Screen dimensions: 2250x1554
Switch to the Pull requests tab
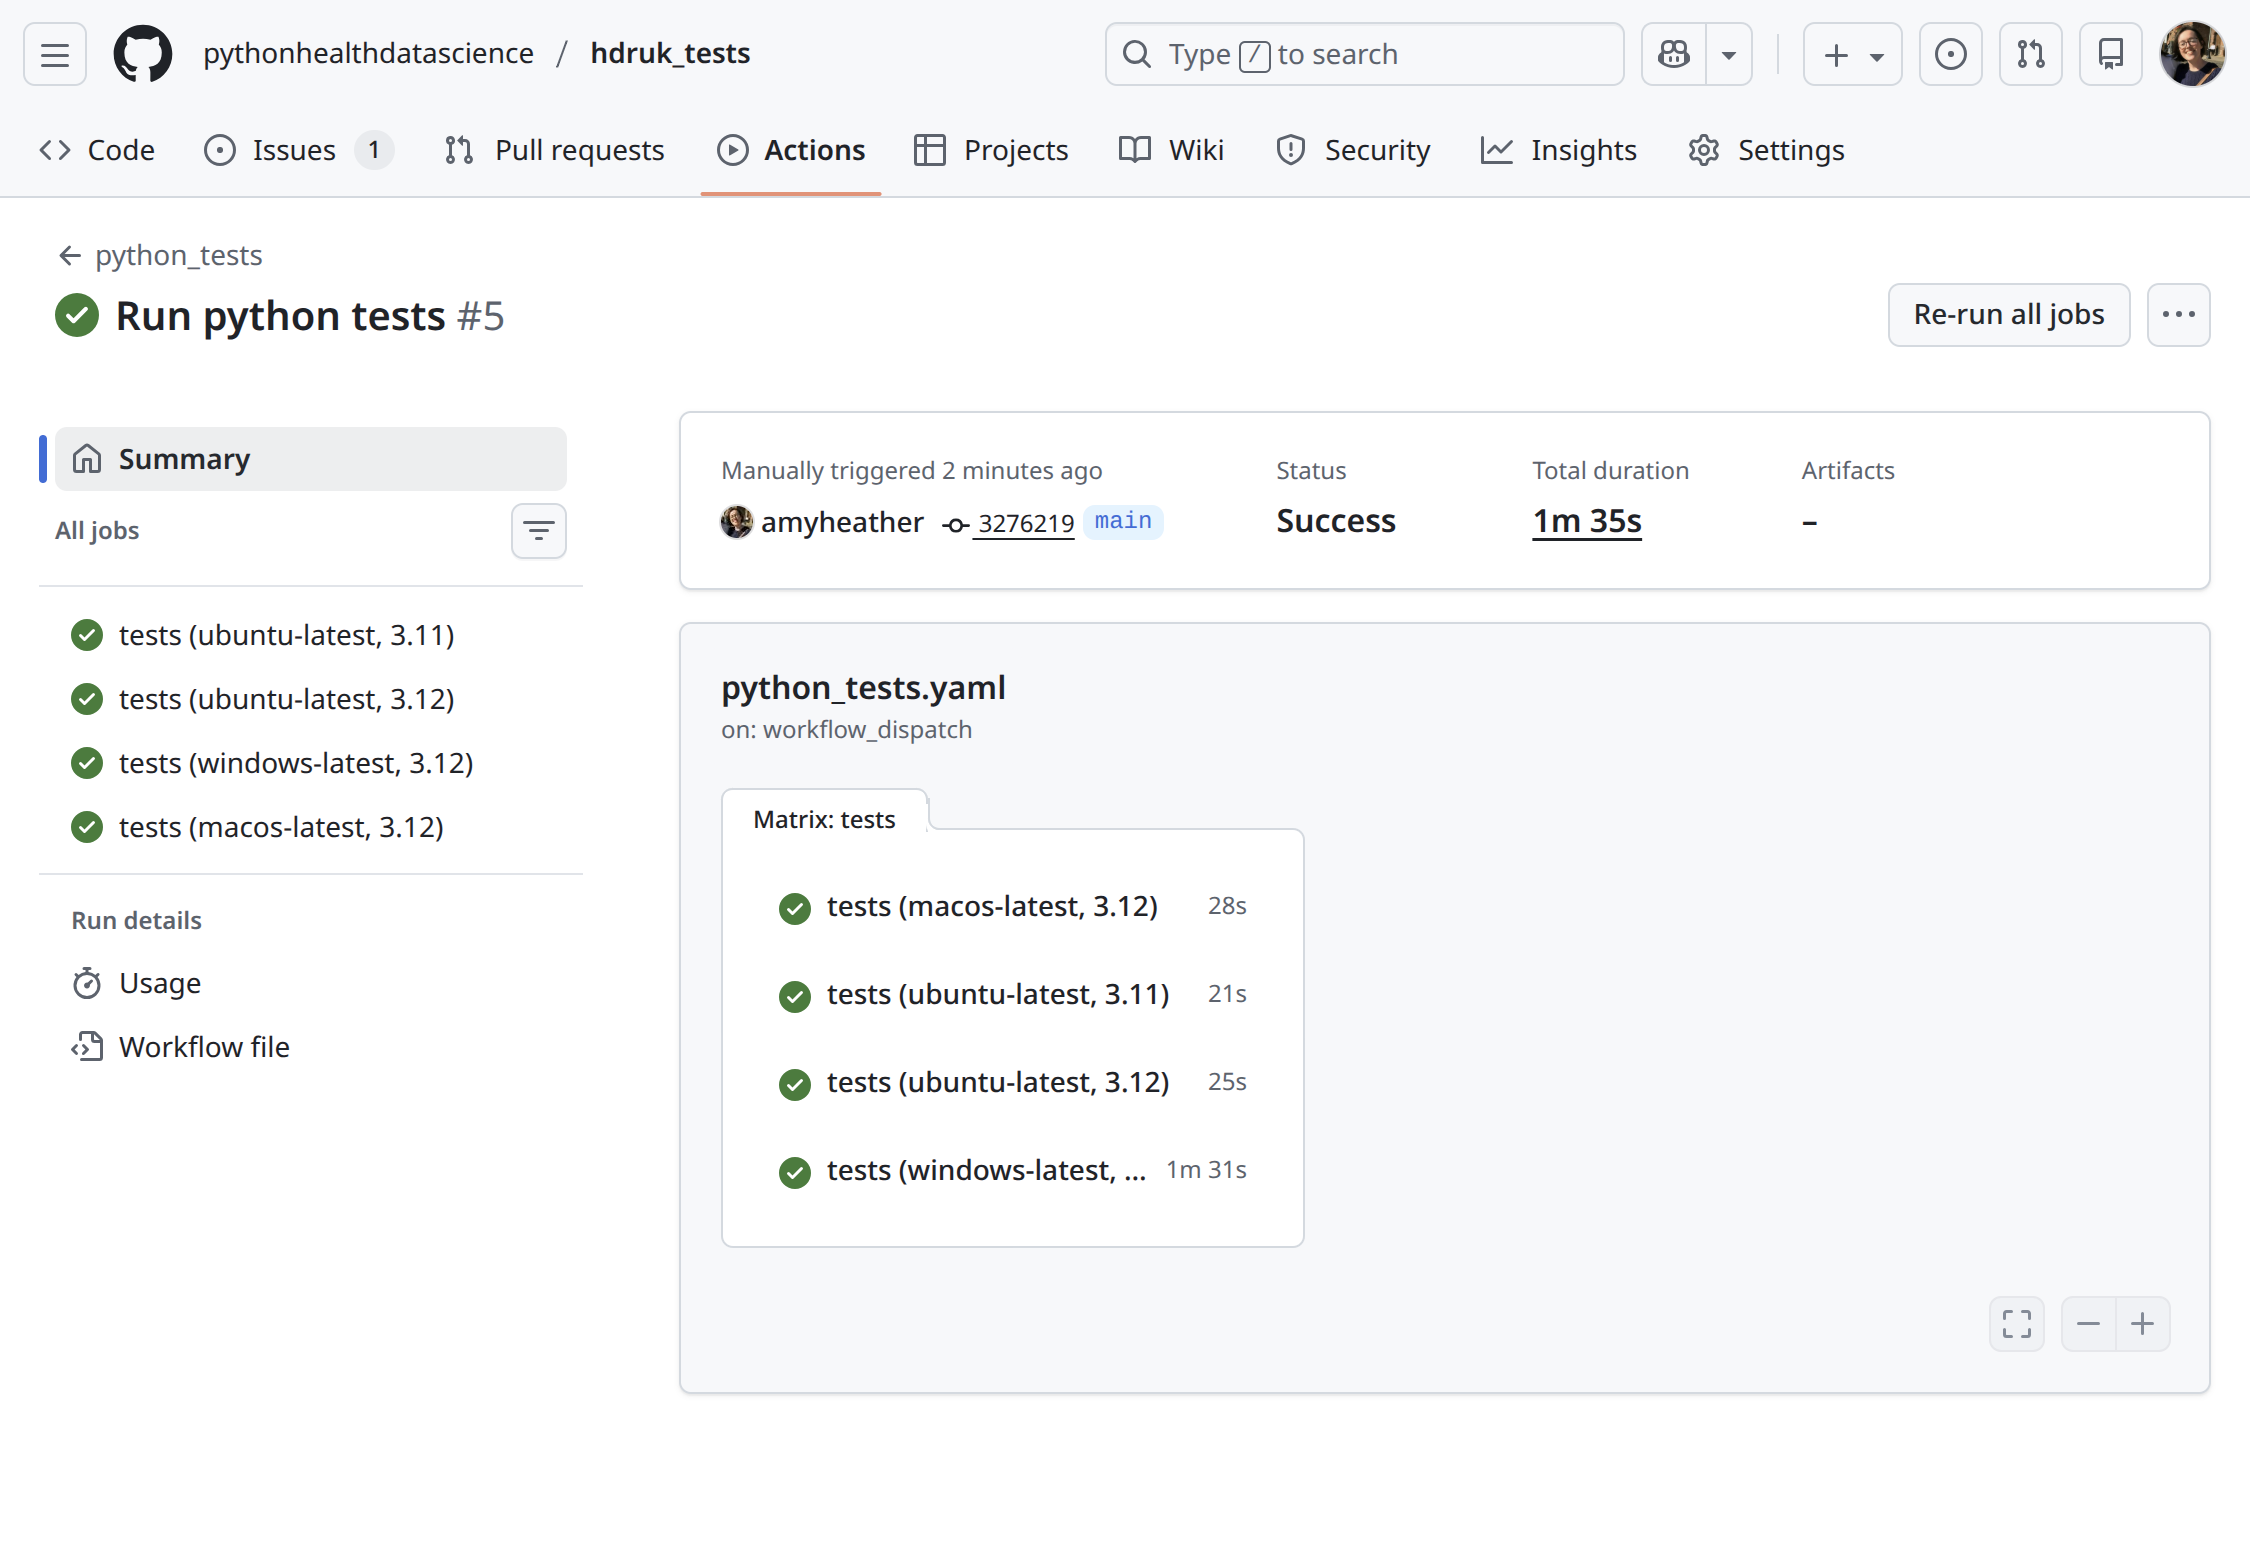click(555, 150)
